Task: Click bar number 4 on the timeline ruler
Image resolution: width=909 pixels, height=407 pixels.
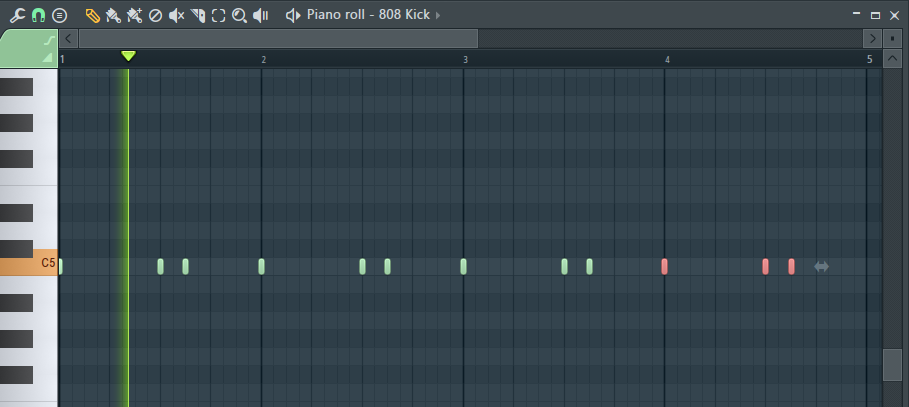Action: coord(667,60)
